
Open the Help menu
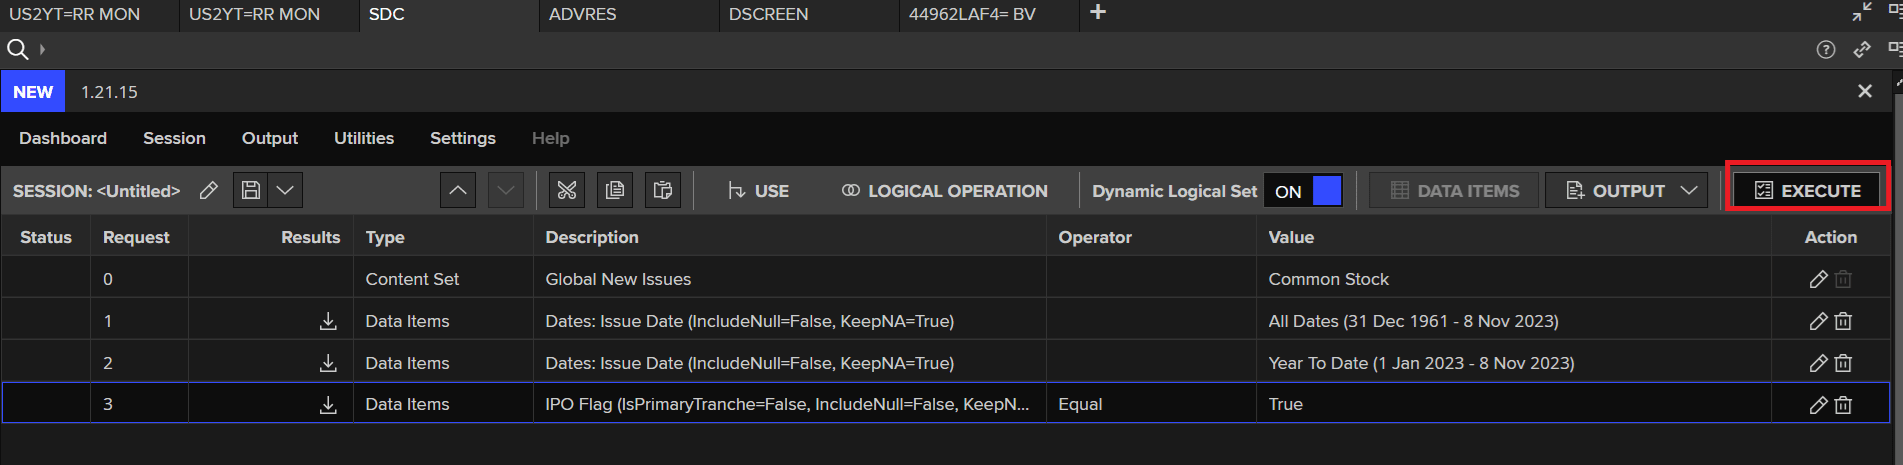pos(551,138)
